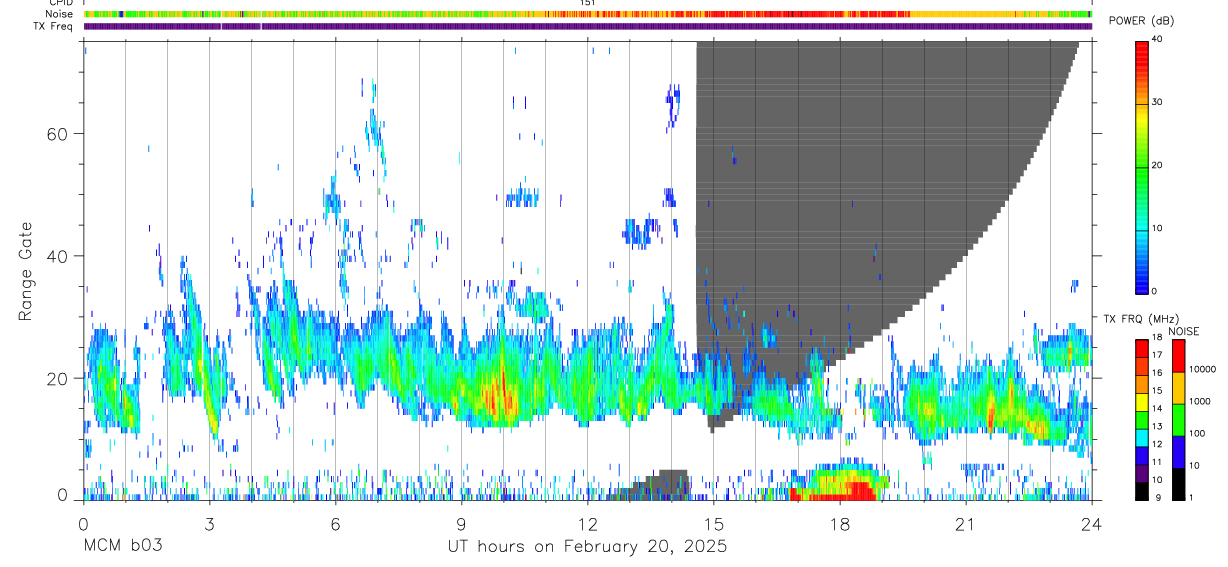
Task: Click the POWER (dB) colorbar title
Action: (1141, 21)
